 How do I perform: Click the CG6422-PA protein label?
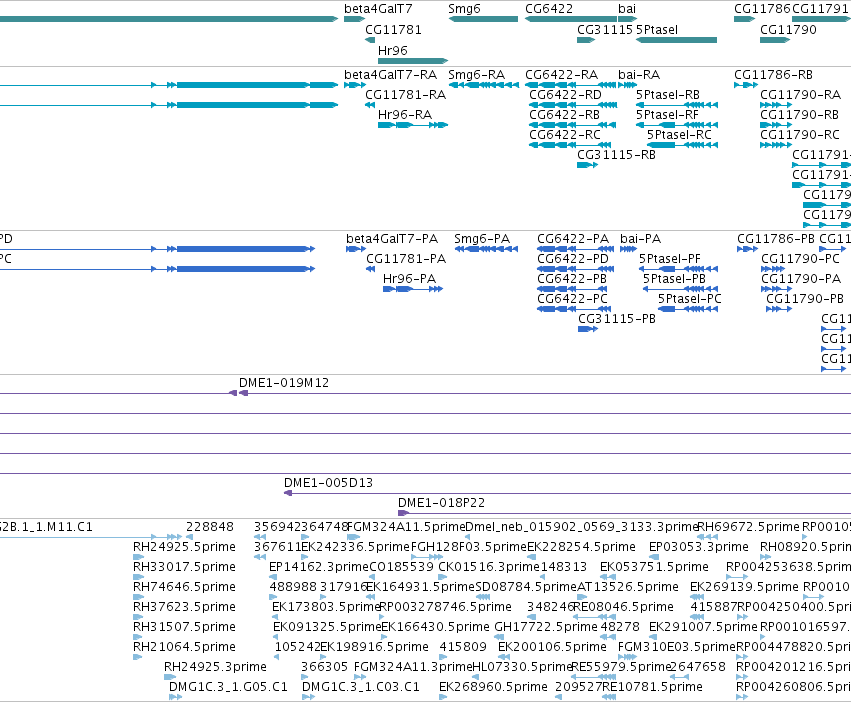[x=573, y=239]
